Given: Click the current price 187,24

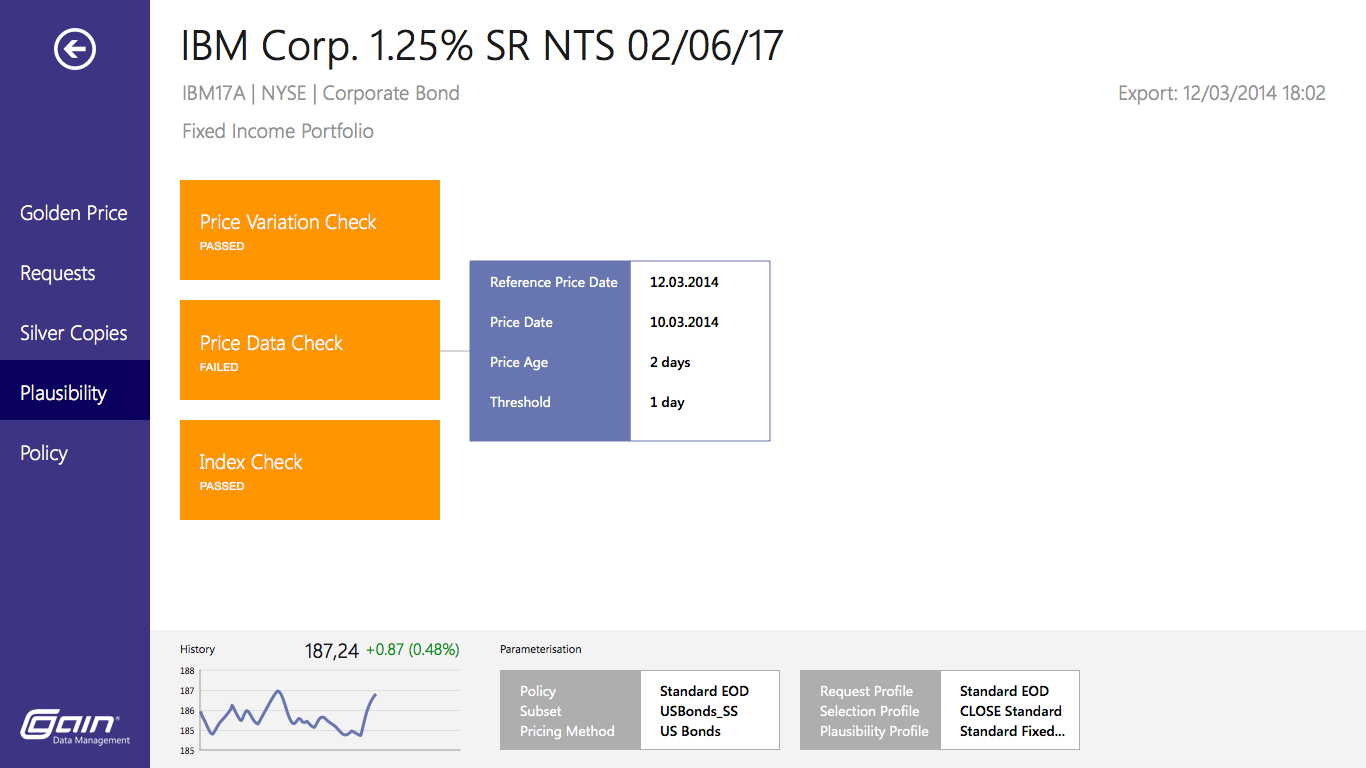Looking at the screenshot, I should point(331,651).
